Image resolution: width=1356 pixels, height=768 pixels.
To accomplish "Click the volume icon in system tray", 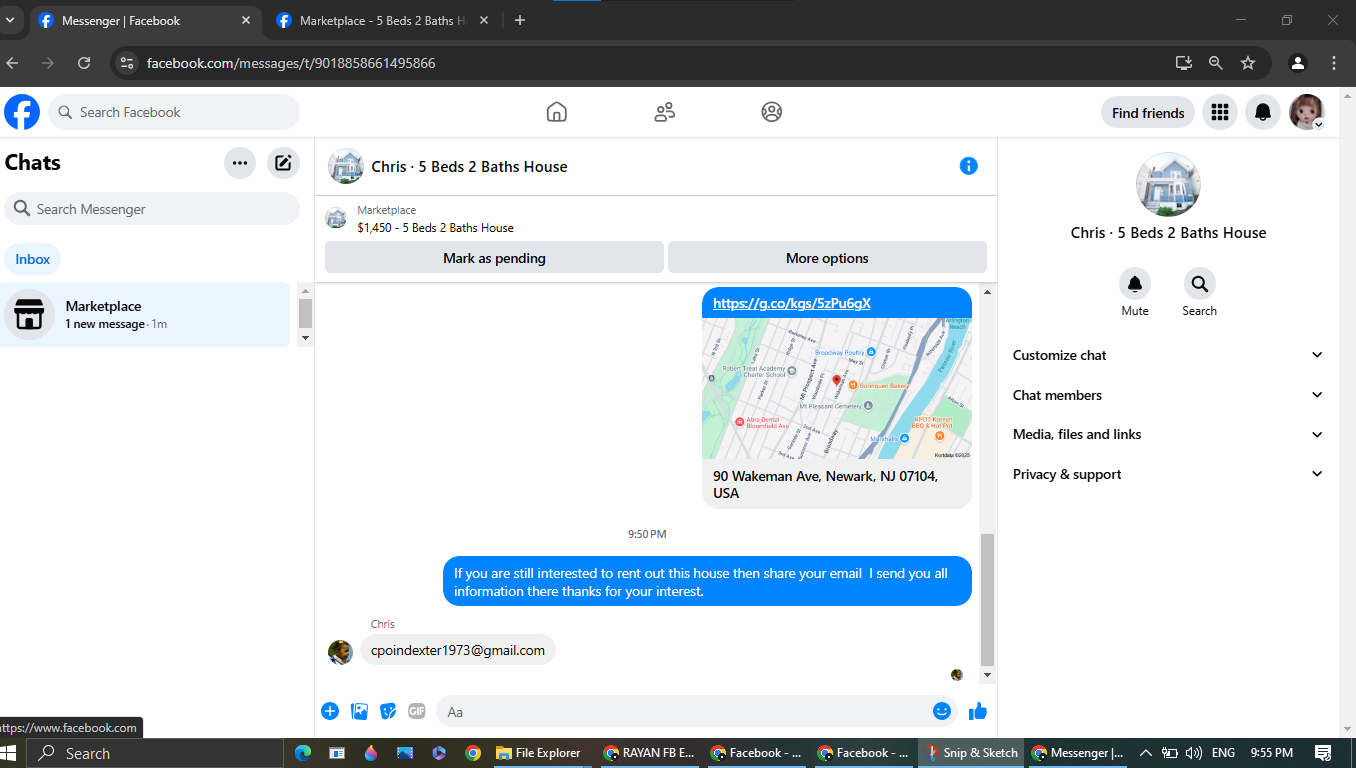I will (x=1193, y=753).
